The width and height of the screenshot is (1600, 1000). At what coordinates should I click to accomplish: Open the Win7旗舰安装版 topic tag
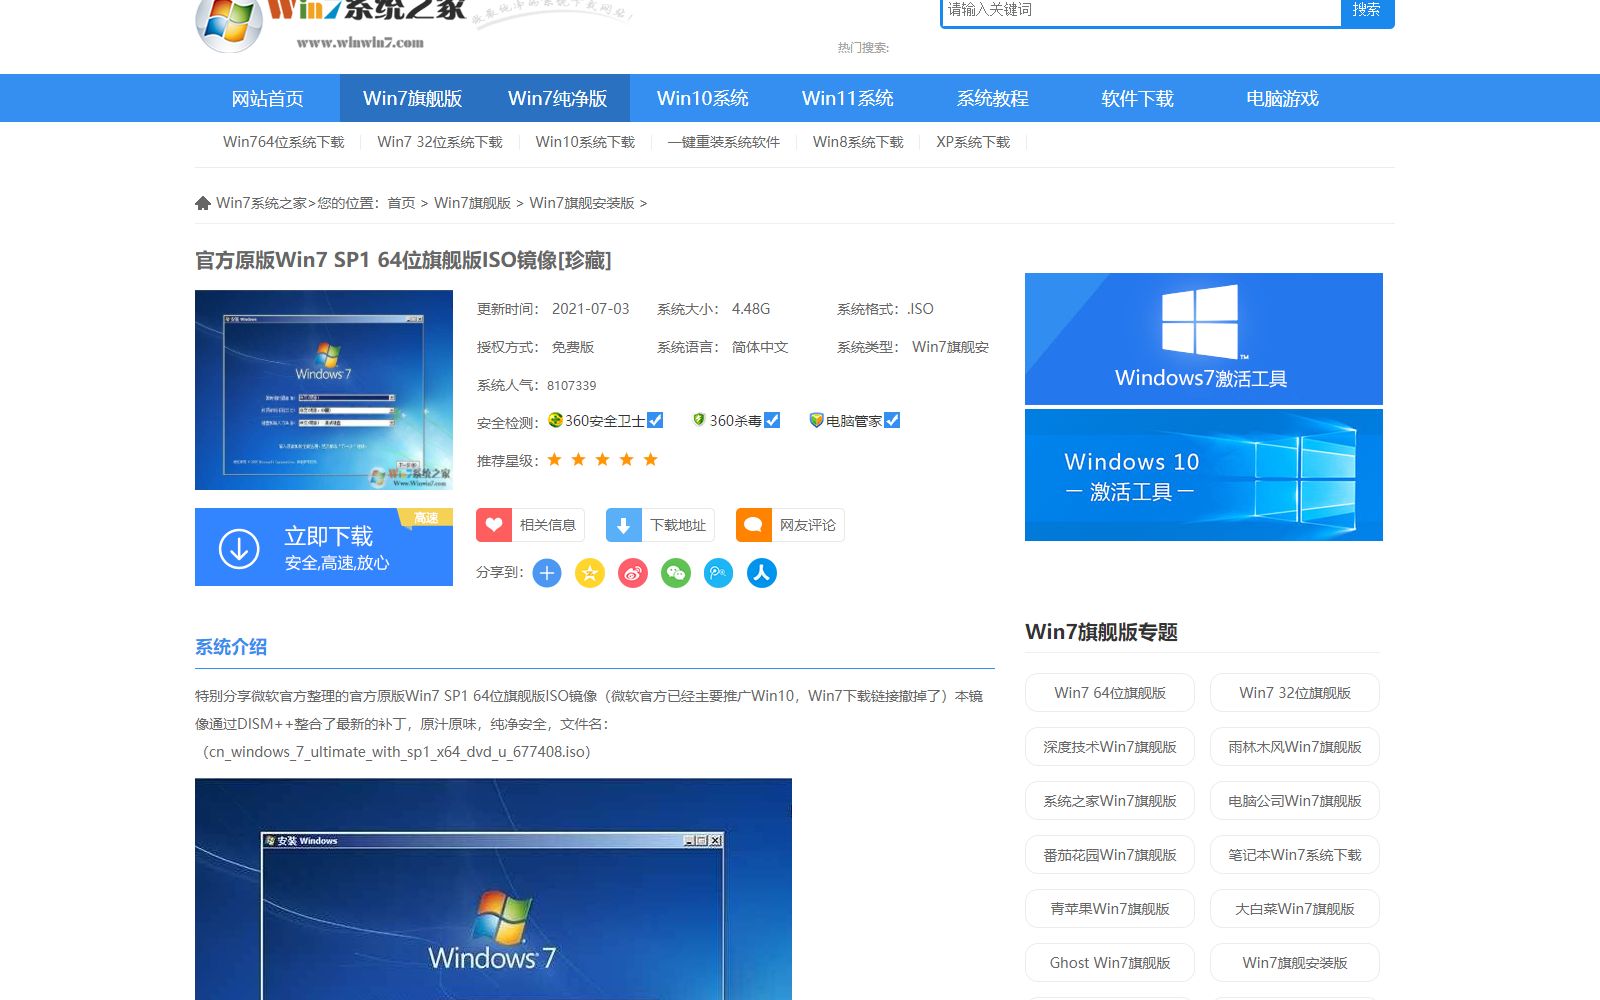click(1295, 963)
